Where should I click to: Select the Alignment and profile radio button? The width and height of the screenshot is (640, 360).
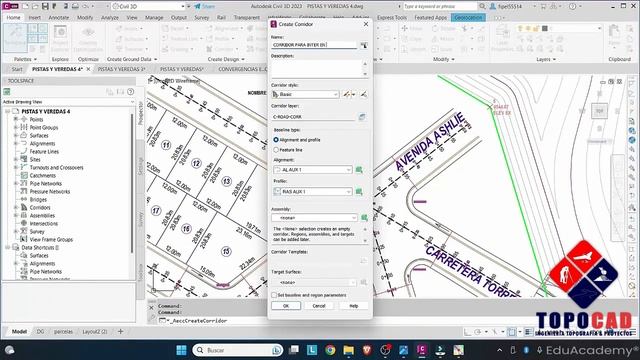pyautogui.click(x=276, y=140)
